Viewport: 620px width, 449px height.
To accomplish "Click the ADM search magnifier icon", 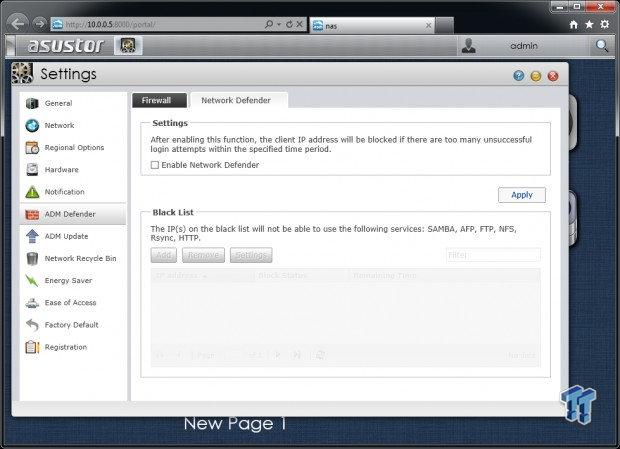I will pyautogui.click(x=602, y=46).
